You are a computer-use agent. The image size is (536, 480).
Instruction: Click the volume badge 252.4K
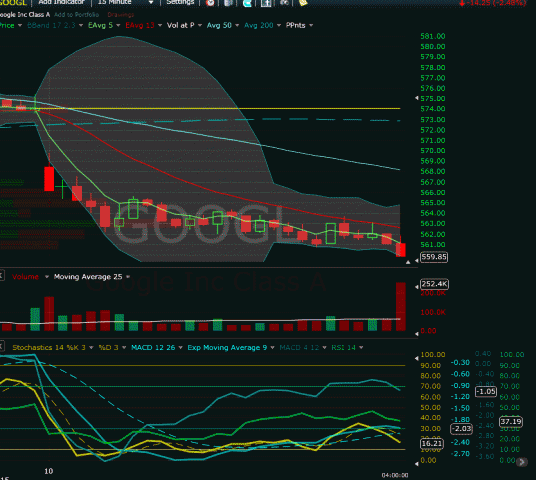(x=434, y=284)
